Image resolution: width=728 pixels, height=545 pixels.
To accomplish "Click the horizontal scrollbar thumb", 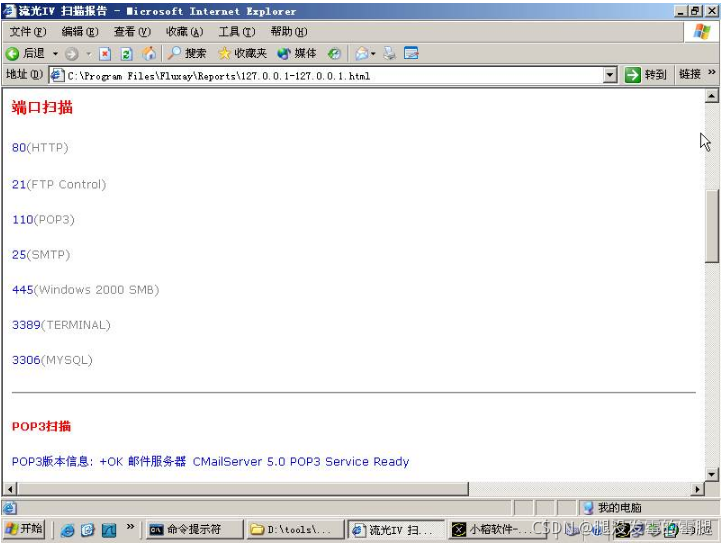I will point(243,489).
